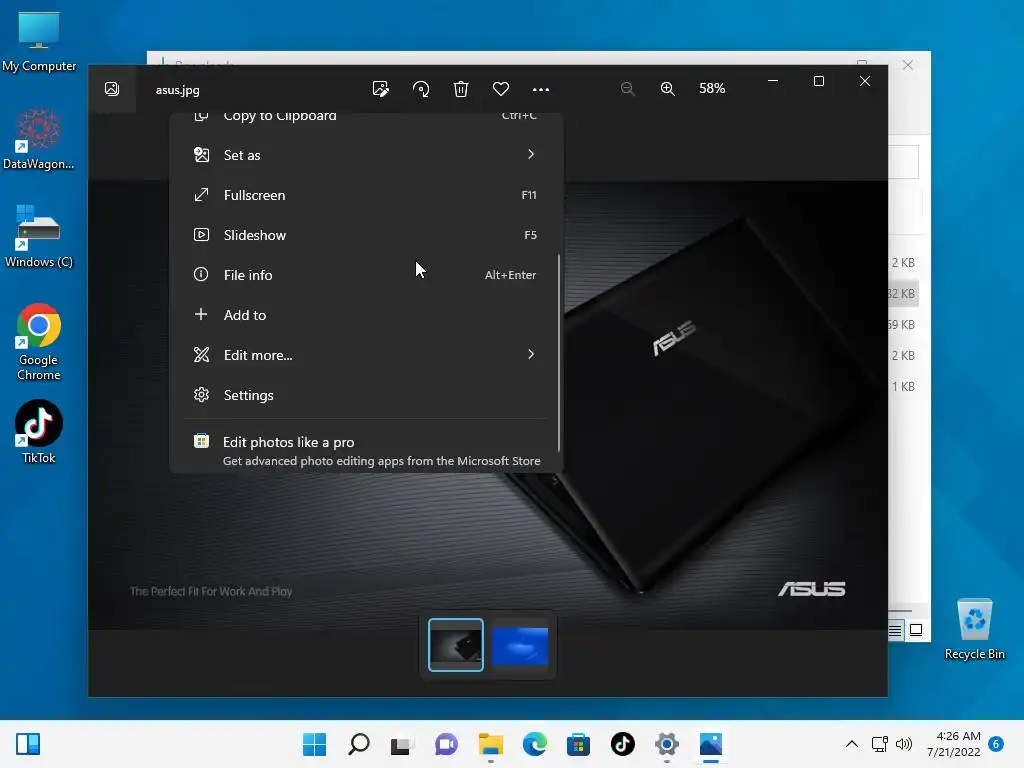
Task: Open TikTok from the taskbar
Action: (x=622, y=744)
